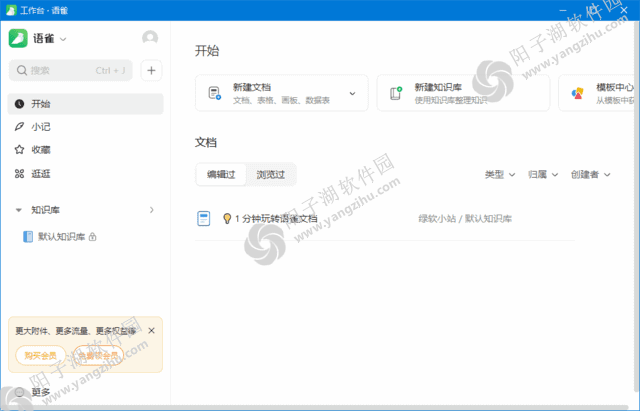
Task: Click the 新建文档 card
Action: click(282, 93)
